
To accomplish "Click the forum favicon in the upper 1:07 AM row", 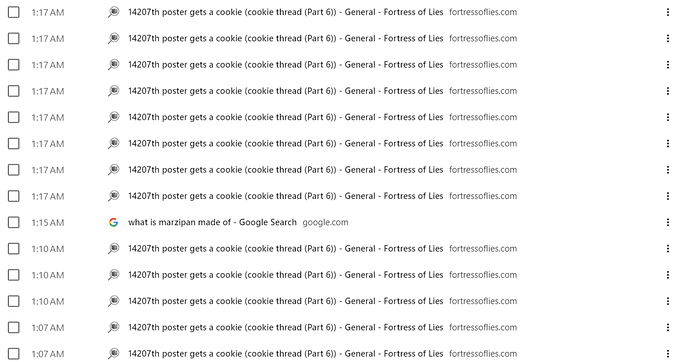I will (113, 327).
